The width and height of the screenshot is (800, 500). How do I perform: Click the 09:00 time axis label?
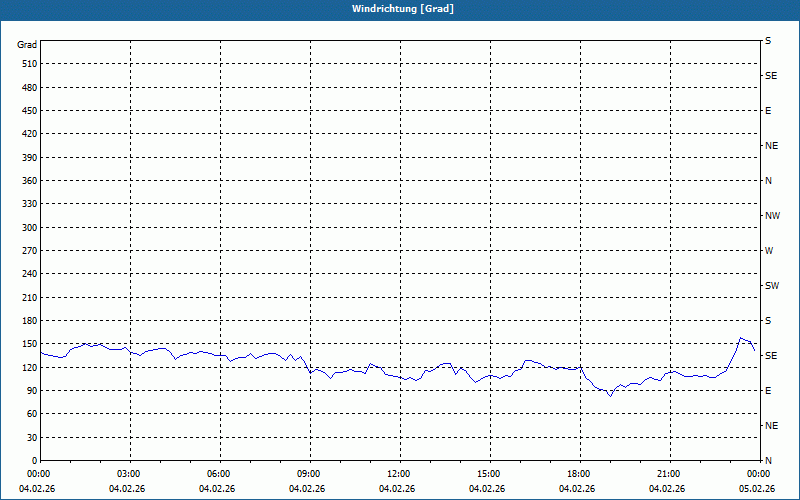(x=310, y=474)
